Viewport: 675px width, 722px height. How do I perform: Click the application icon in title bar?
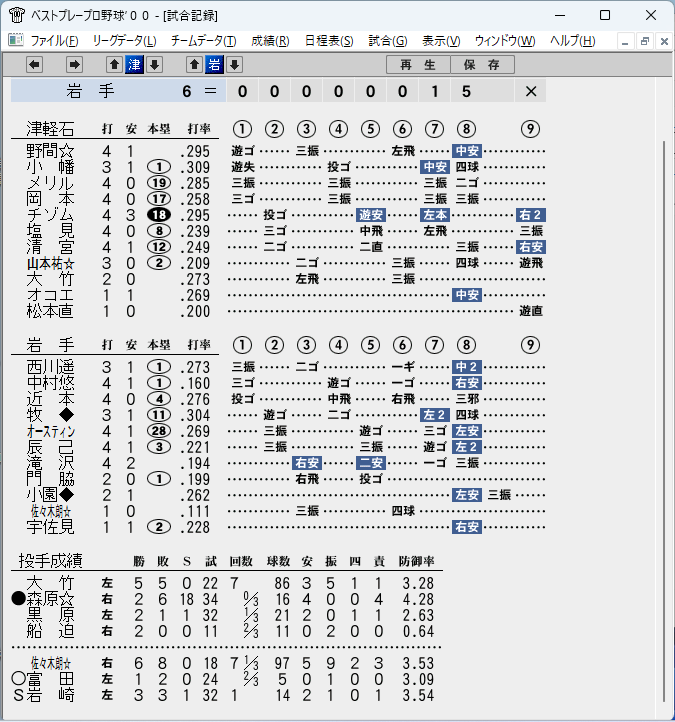tap(17, 15)
